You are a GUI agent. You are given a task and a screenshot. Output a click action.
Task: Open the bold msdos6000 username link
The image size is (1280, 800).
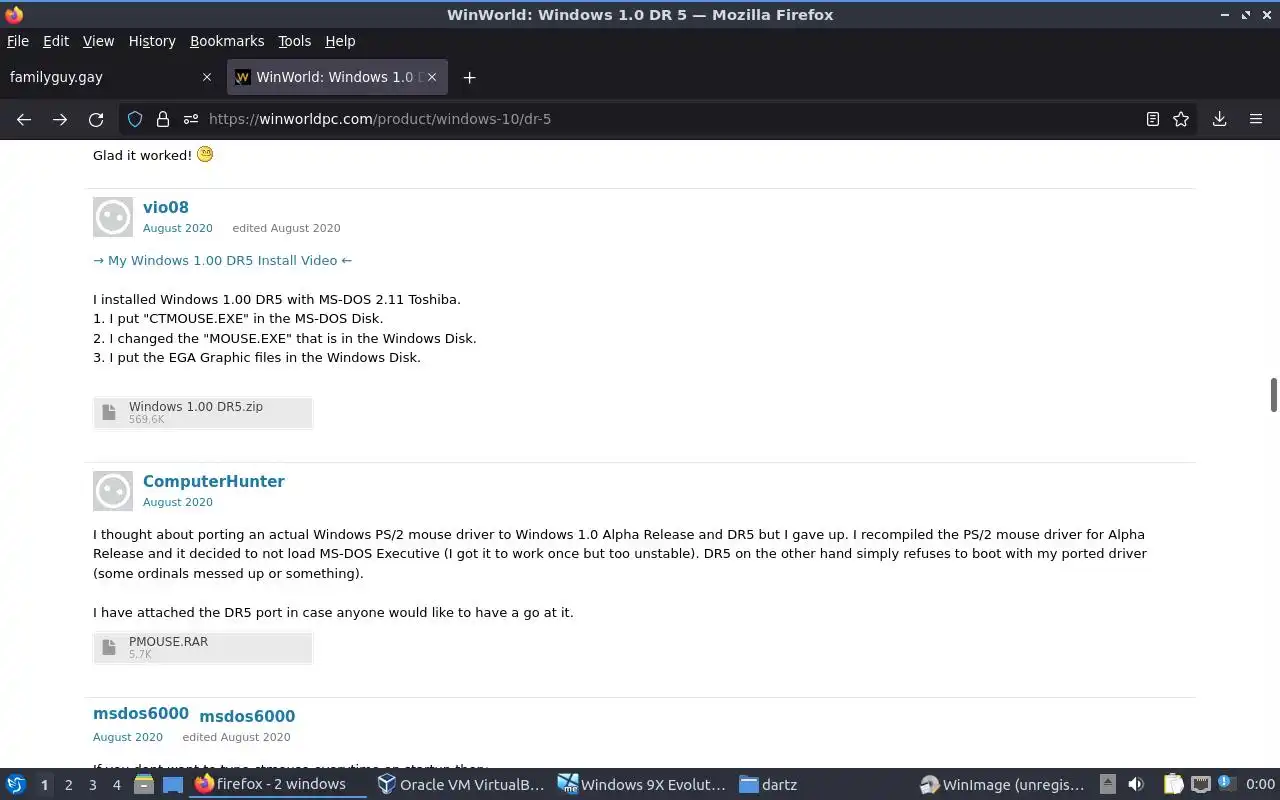pos(247,716)
